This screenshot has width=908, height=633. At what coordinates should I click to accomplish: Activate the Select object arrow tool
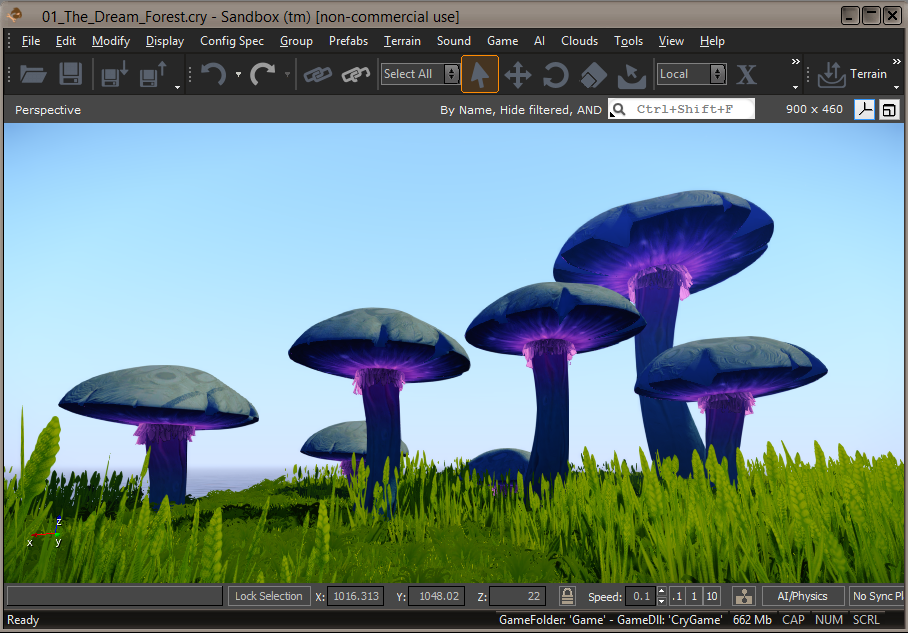pyautogui.click(x=479, y=74)
